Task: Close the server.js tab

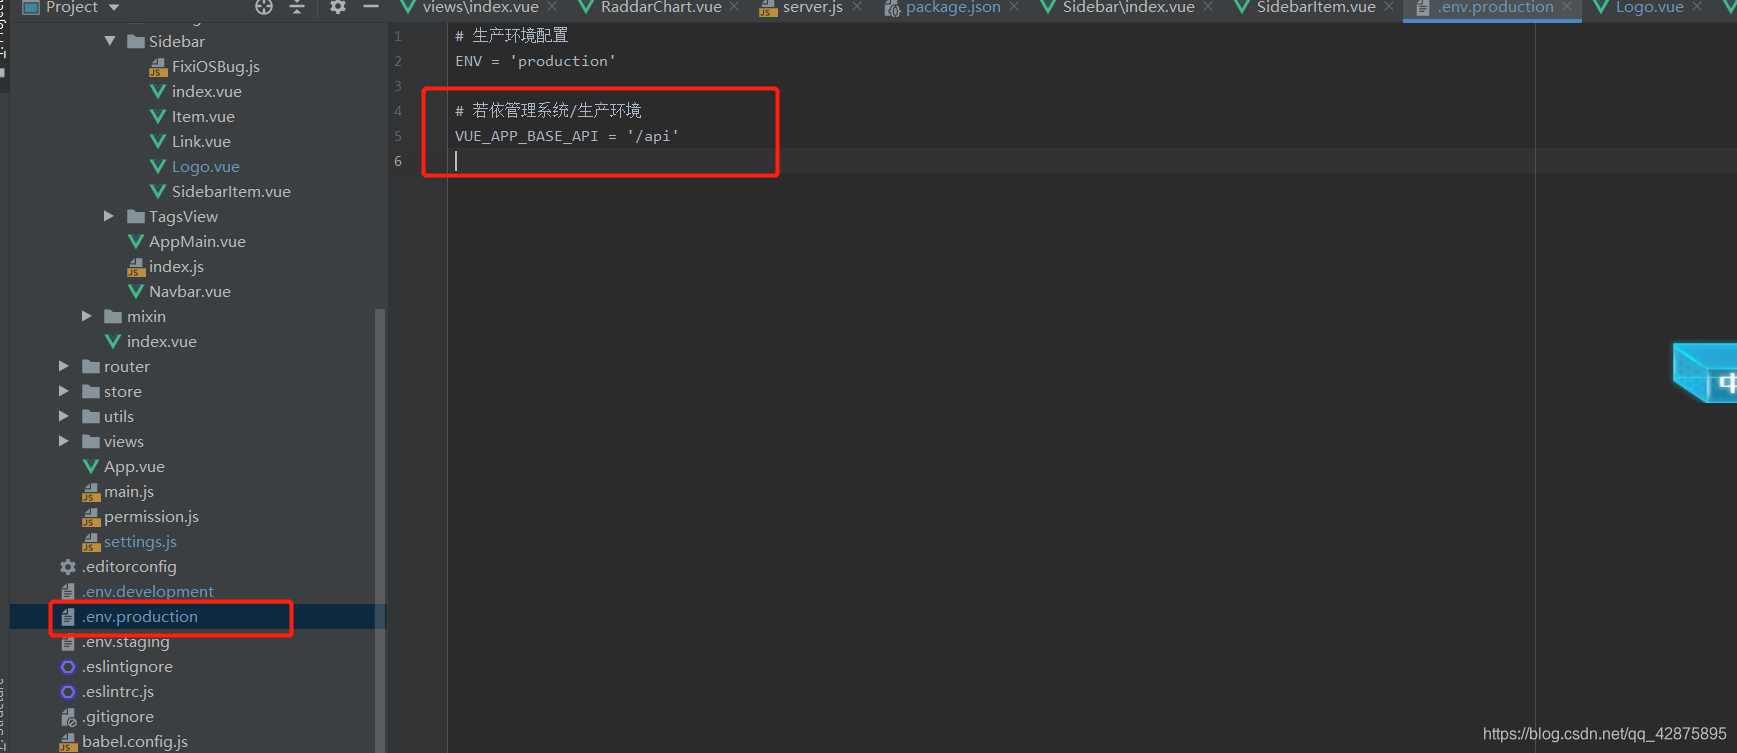Action: pyautogui.click(x=857, y=7)
